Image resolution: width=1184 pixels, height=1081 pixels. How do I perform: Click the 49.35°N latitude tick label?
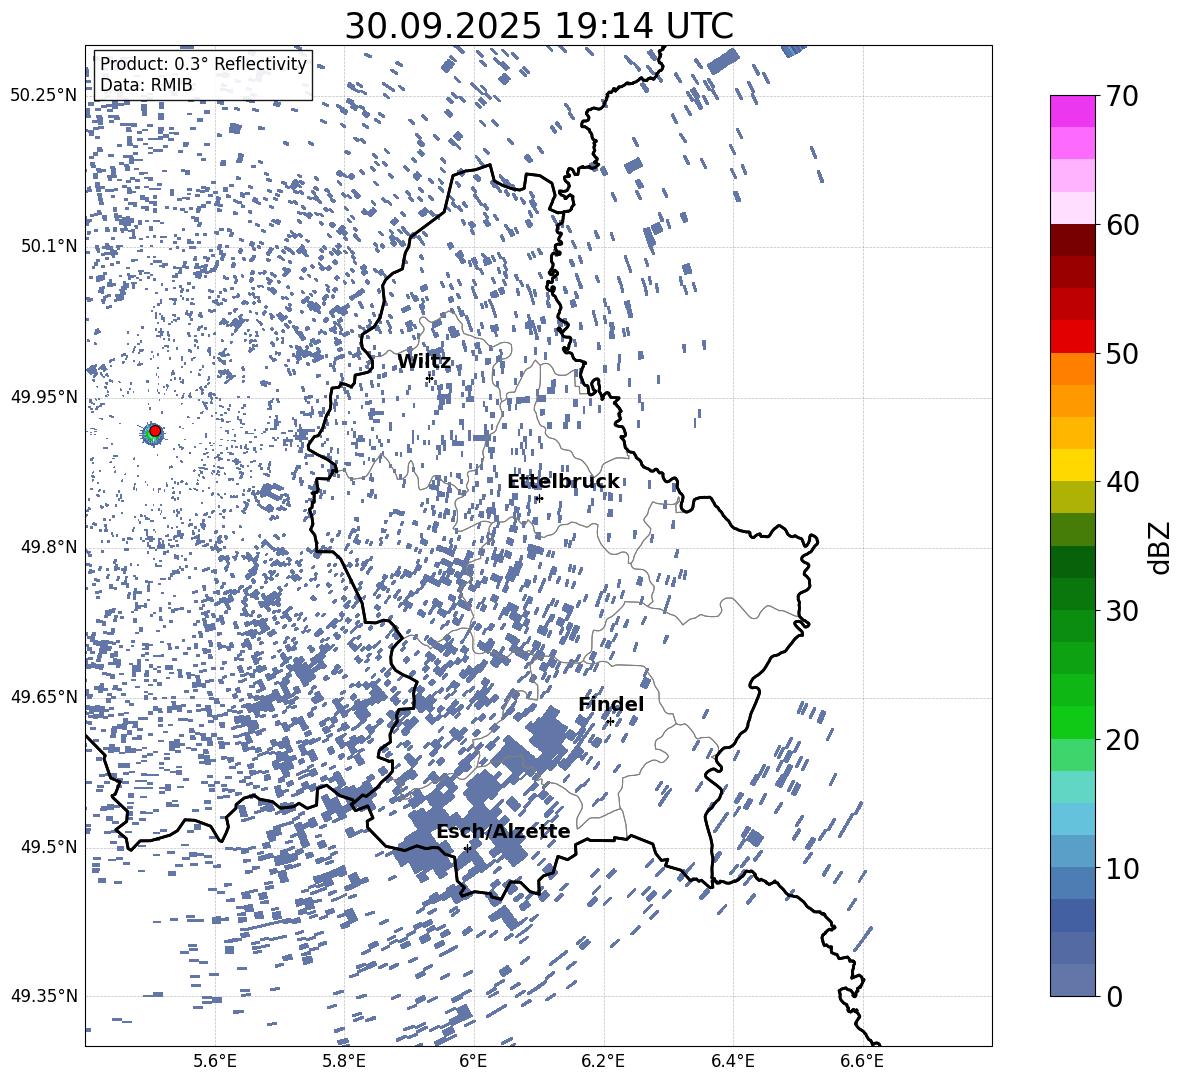pos(43,996)
